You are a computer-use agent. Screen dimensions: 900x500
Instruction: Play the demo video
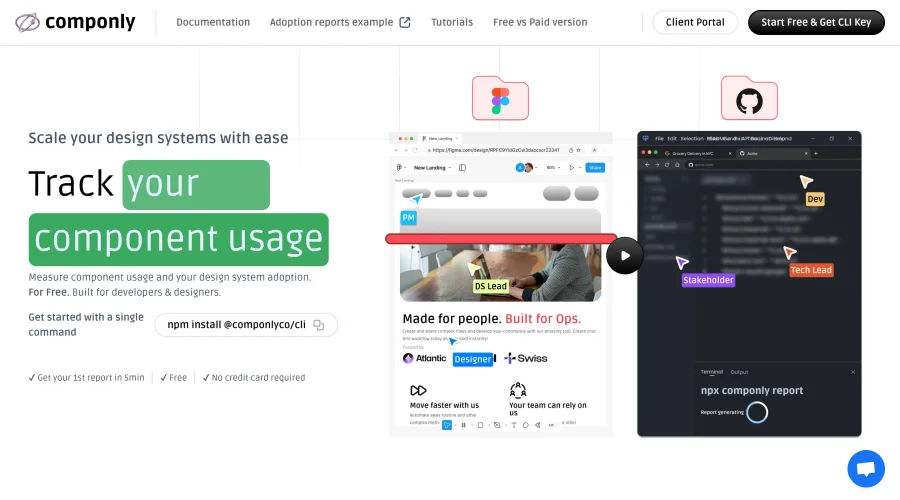click(x=624, y=255)
